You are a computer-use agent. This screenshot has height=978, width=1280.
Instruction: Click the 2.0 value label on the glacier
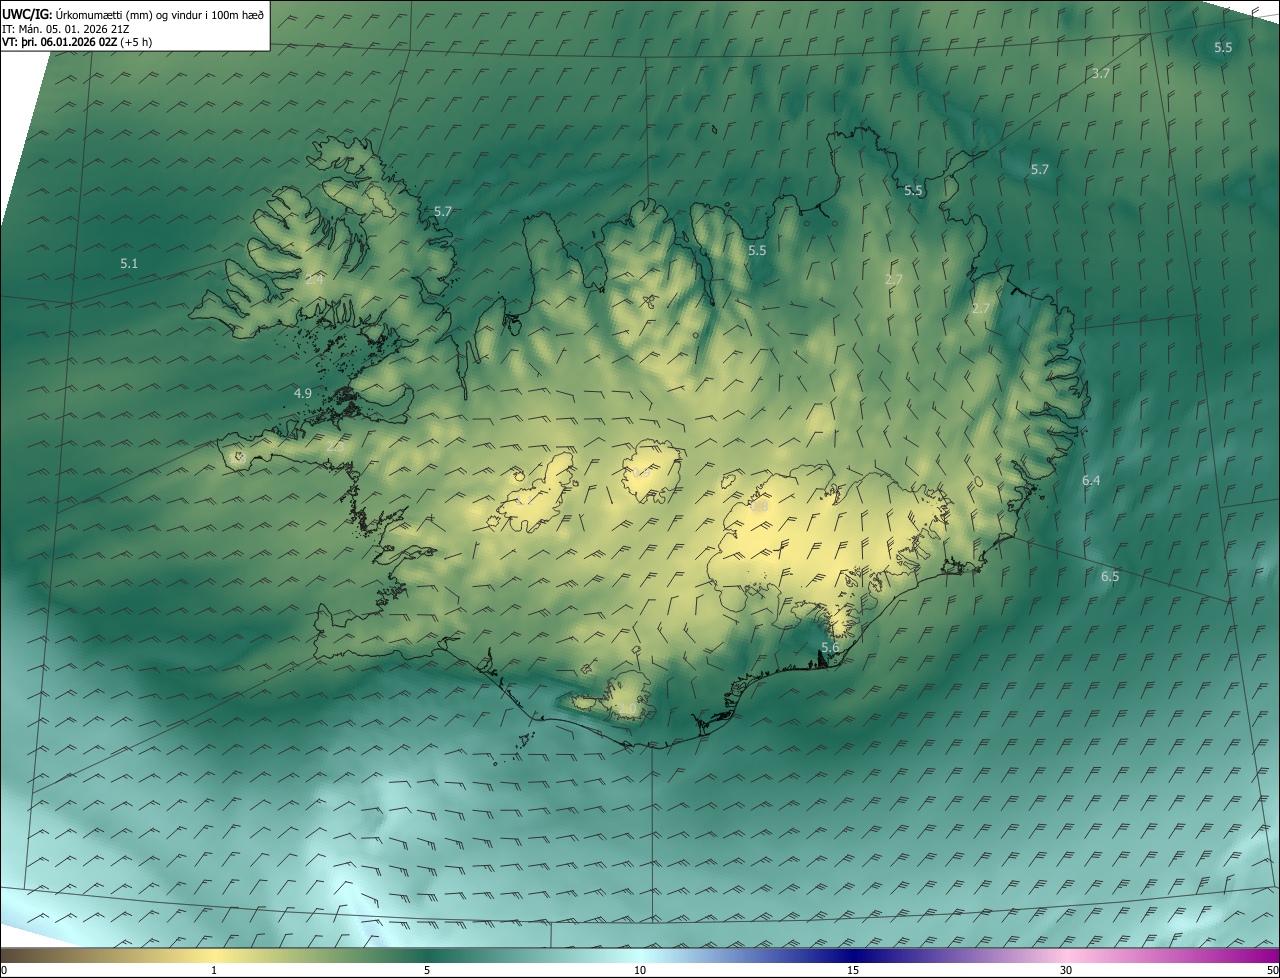tap(627, 709)
